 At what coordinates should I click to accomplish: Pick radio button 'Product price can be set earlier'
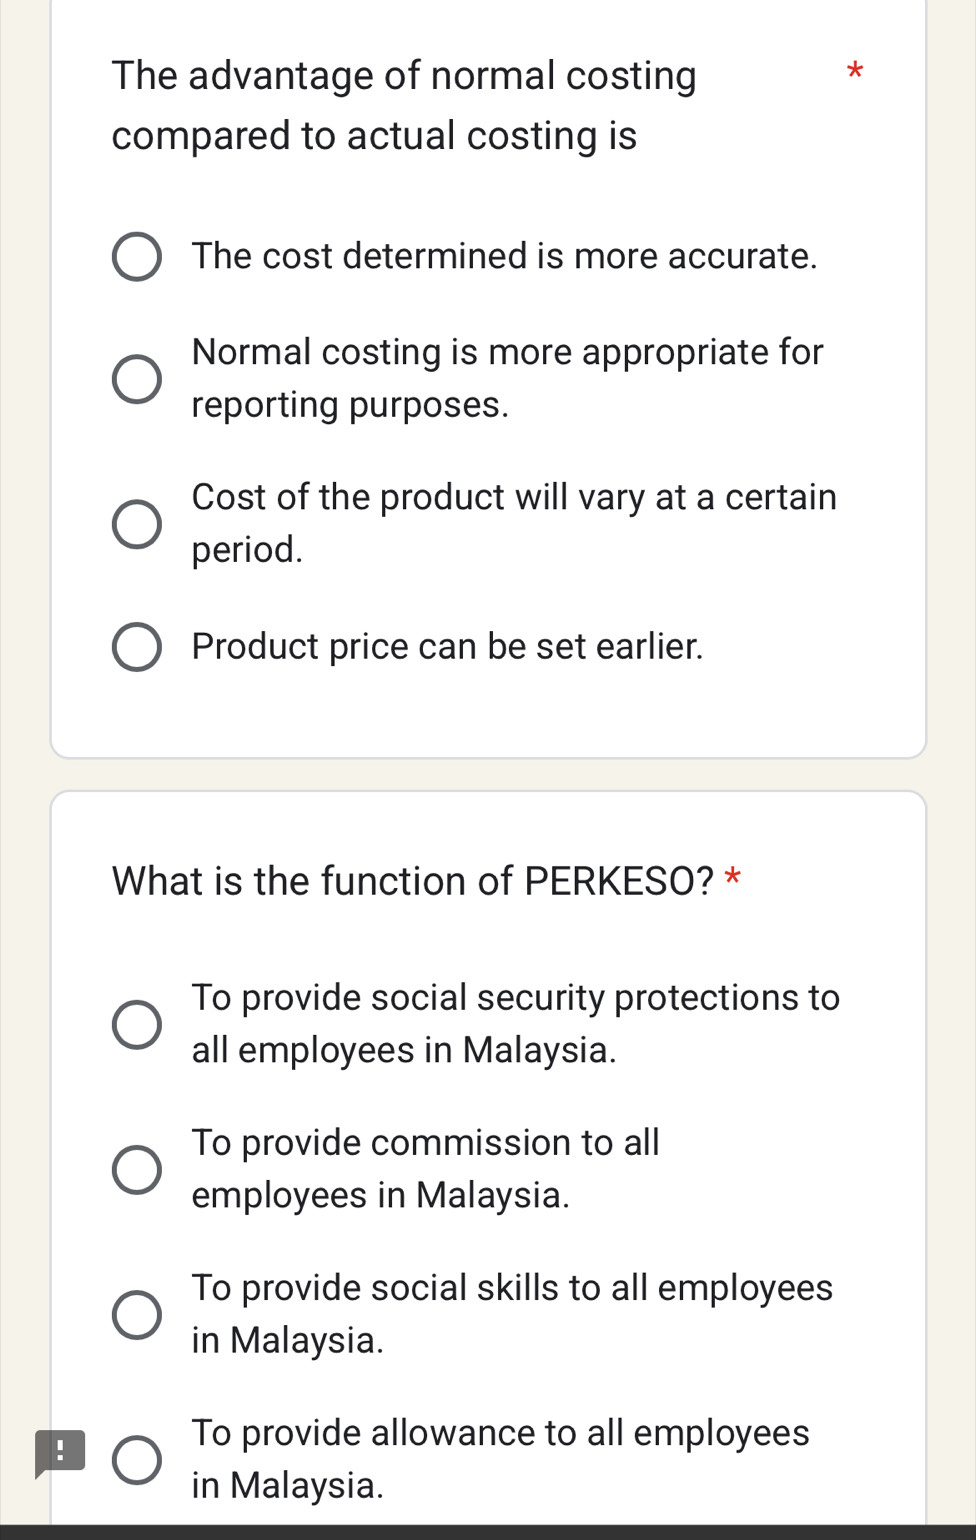coord(137,647)
